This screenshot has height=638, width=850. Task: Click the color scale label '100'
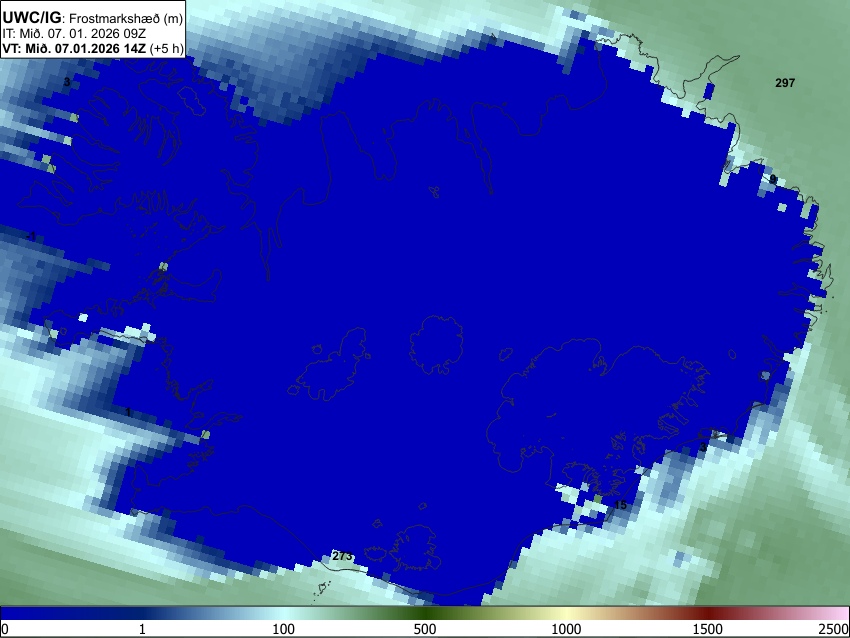click(284, 629)
